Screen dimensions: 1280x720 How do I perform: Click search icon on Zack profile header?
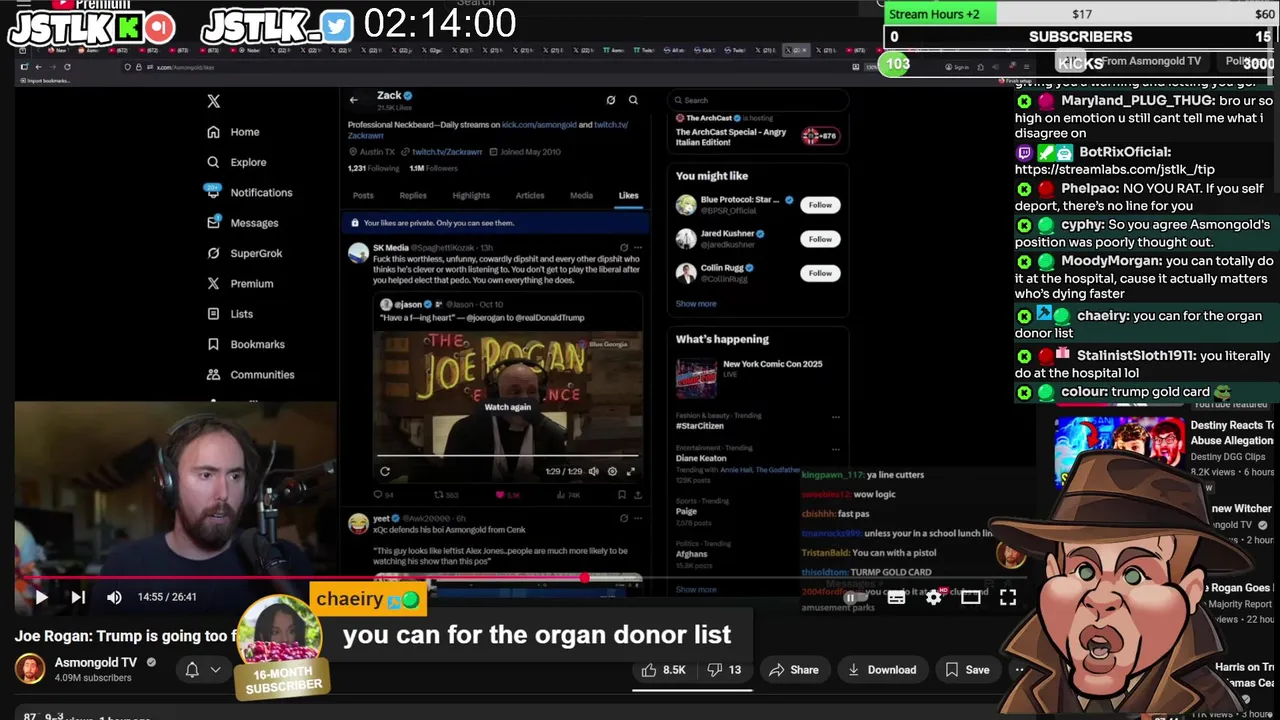[633, 100]
